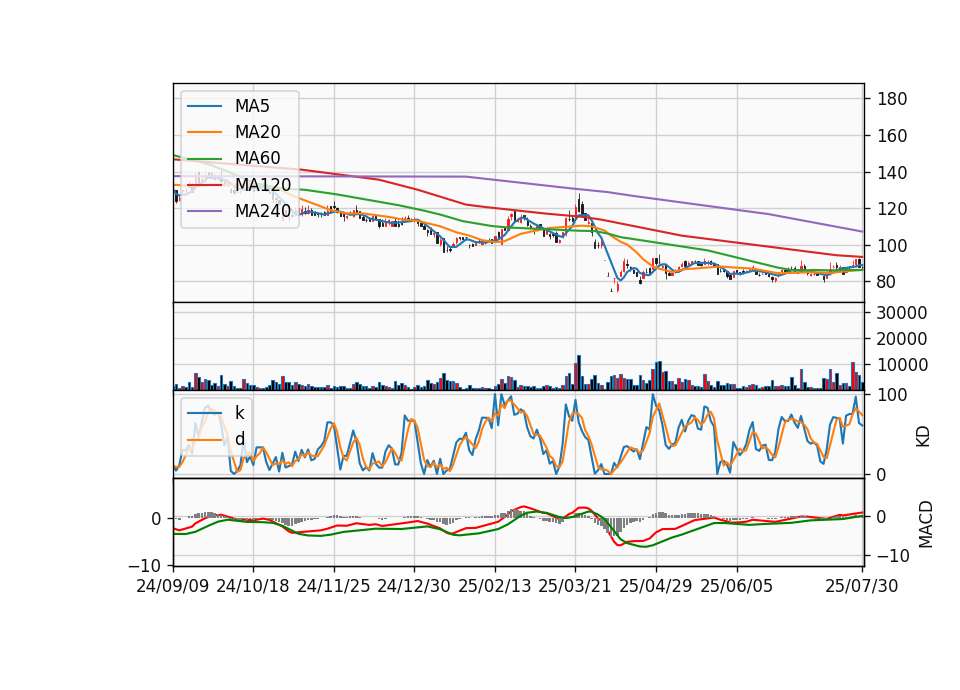Click the 180 price axis tick

[892, 99]
